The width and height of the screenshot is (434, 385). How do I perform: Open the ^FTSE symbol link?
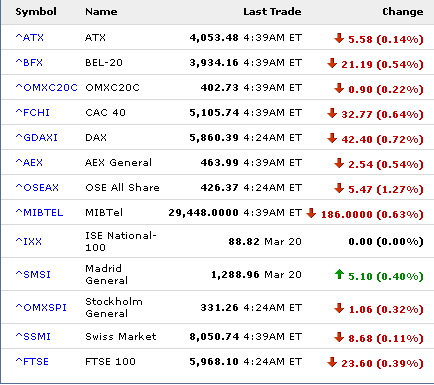[32, 362]
